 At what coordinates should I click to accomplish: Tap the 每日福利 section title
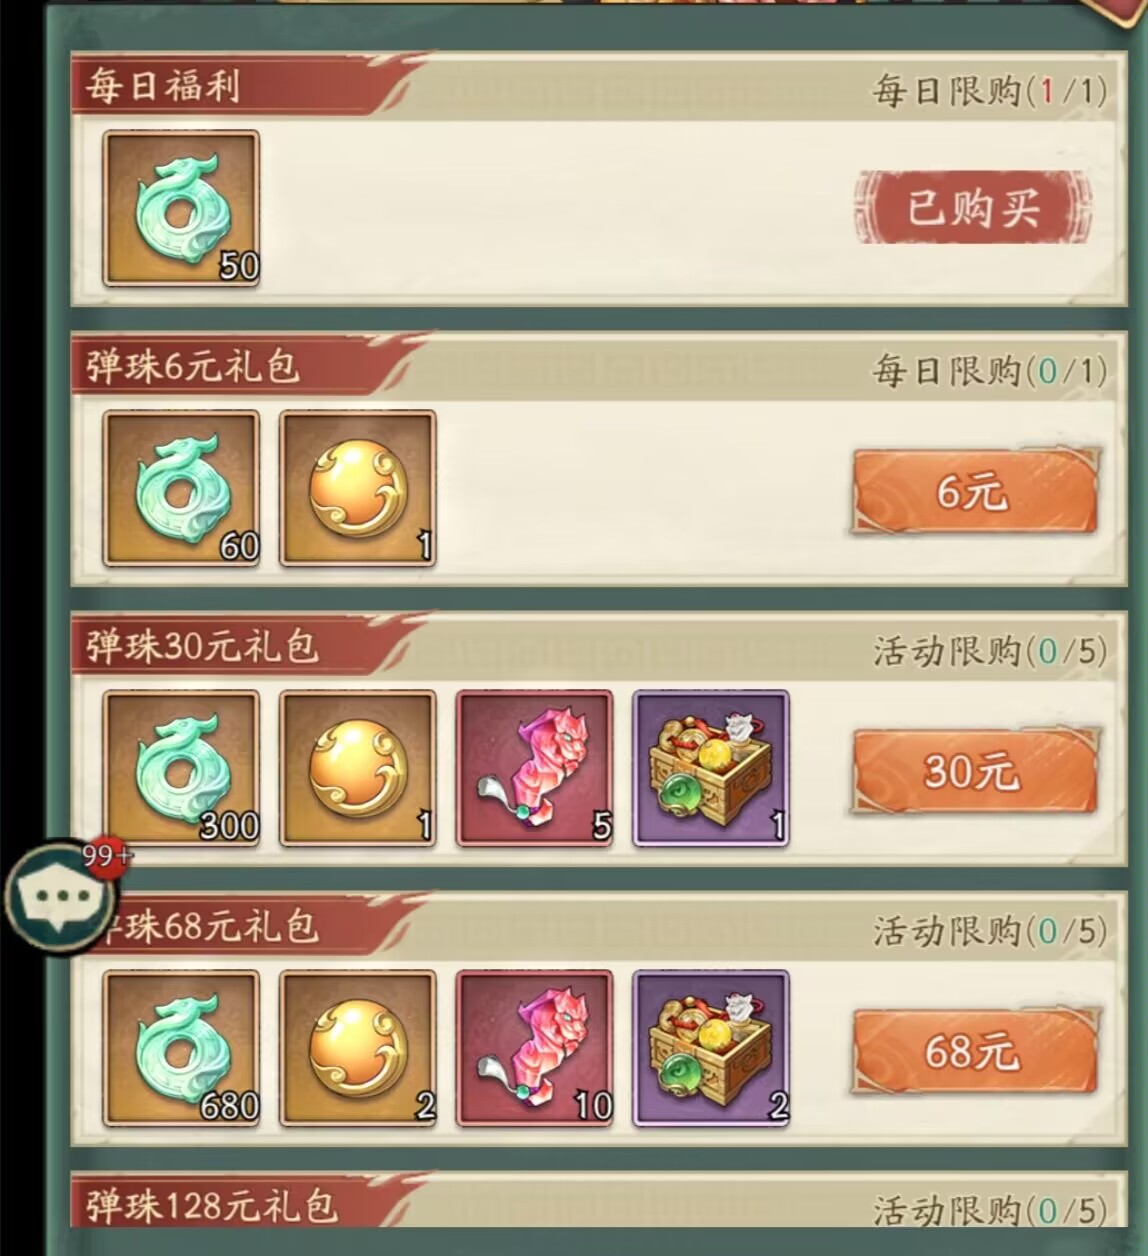(x=163, y=86)
